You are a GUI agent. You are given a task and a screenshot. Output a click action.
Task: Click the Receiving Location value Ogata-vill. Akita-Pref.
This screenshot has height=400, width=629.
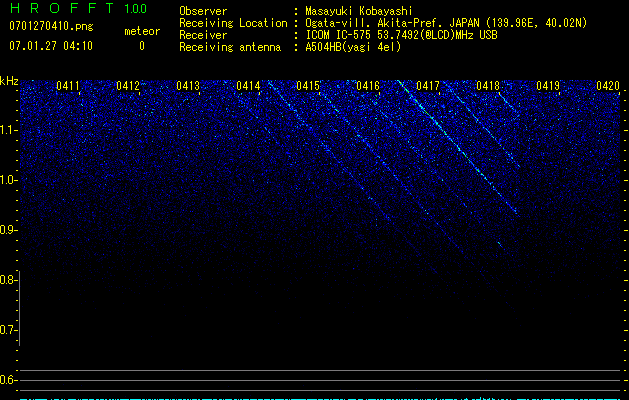coord(376,23)
